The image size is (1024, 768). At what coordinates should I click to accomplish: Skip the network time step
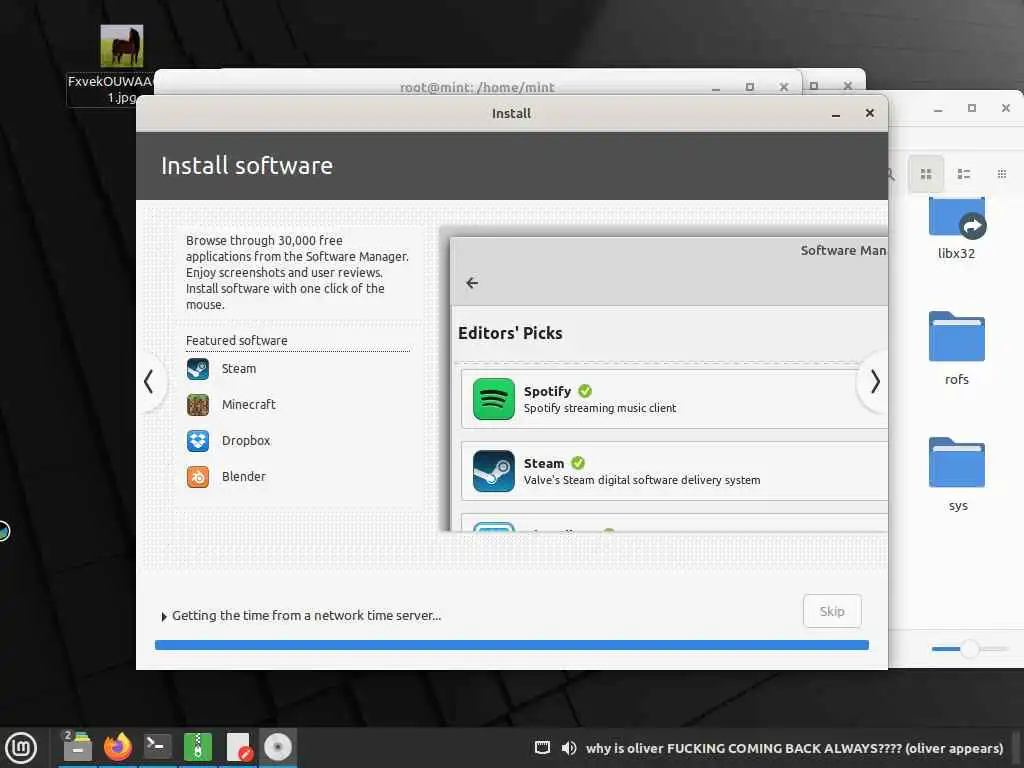pos(832,611)
